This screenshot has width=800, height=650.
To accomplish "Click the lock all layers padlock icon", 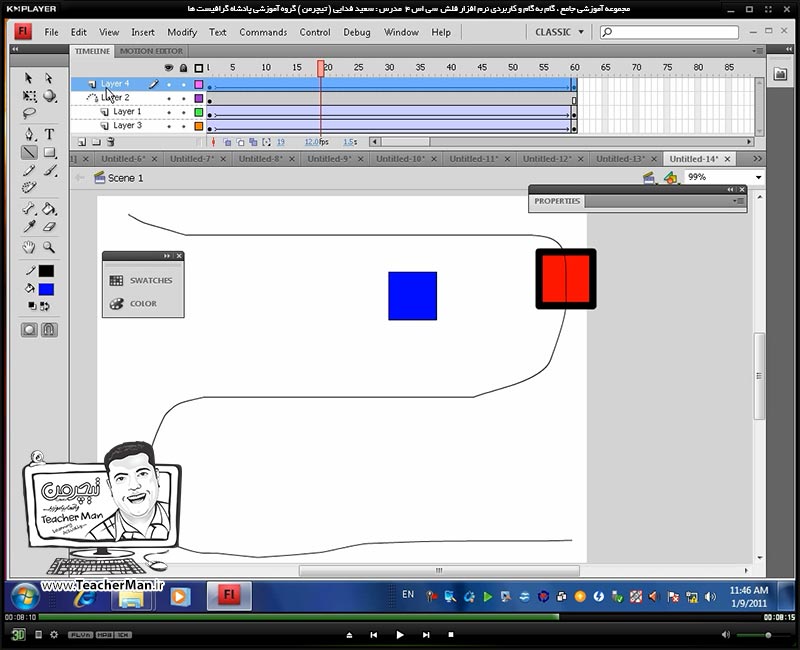I will [184, 67].
